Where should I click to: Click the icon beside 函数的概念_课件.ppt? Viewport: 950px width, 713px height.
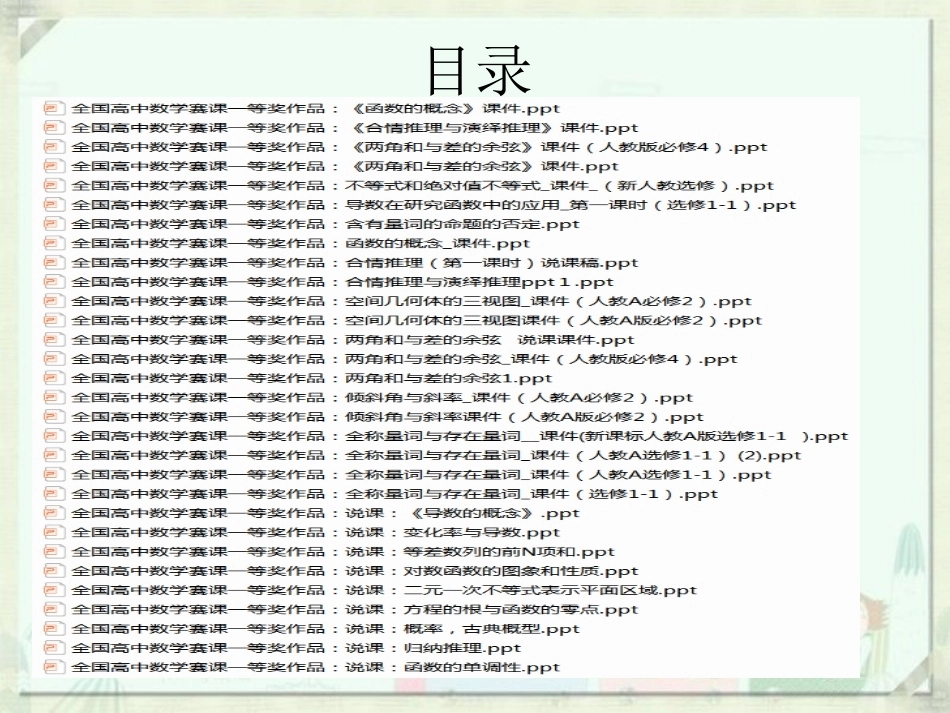point(53,244)
